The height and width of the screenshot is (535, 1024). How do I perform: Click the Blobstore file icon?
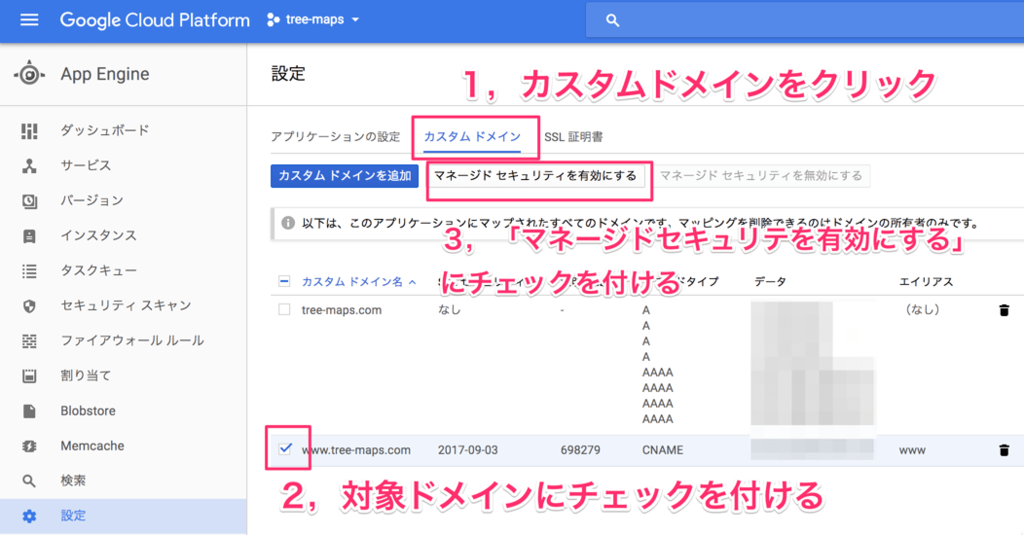pyautogui.click(x=29, y=411)
